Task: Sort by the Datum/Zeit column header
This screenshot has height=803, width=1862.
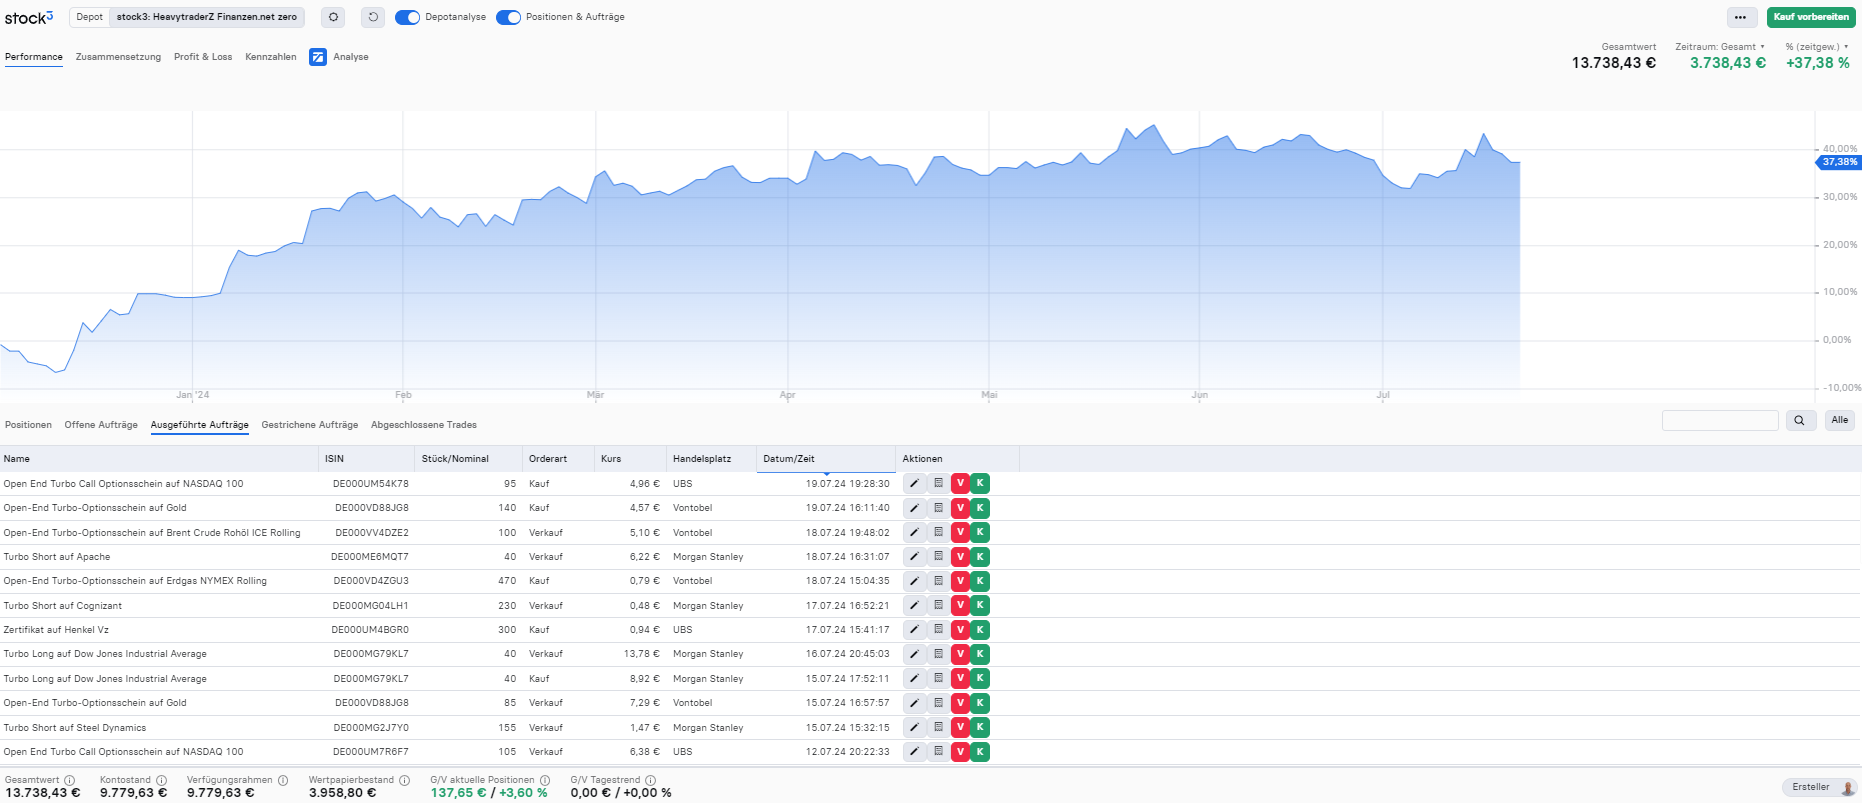Action: 825,459
